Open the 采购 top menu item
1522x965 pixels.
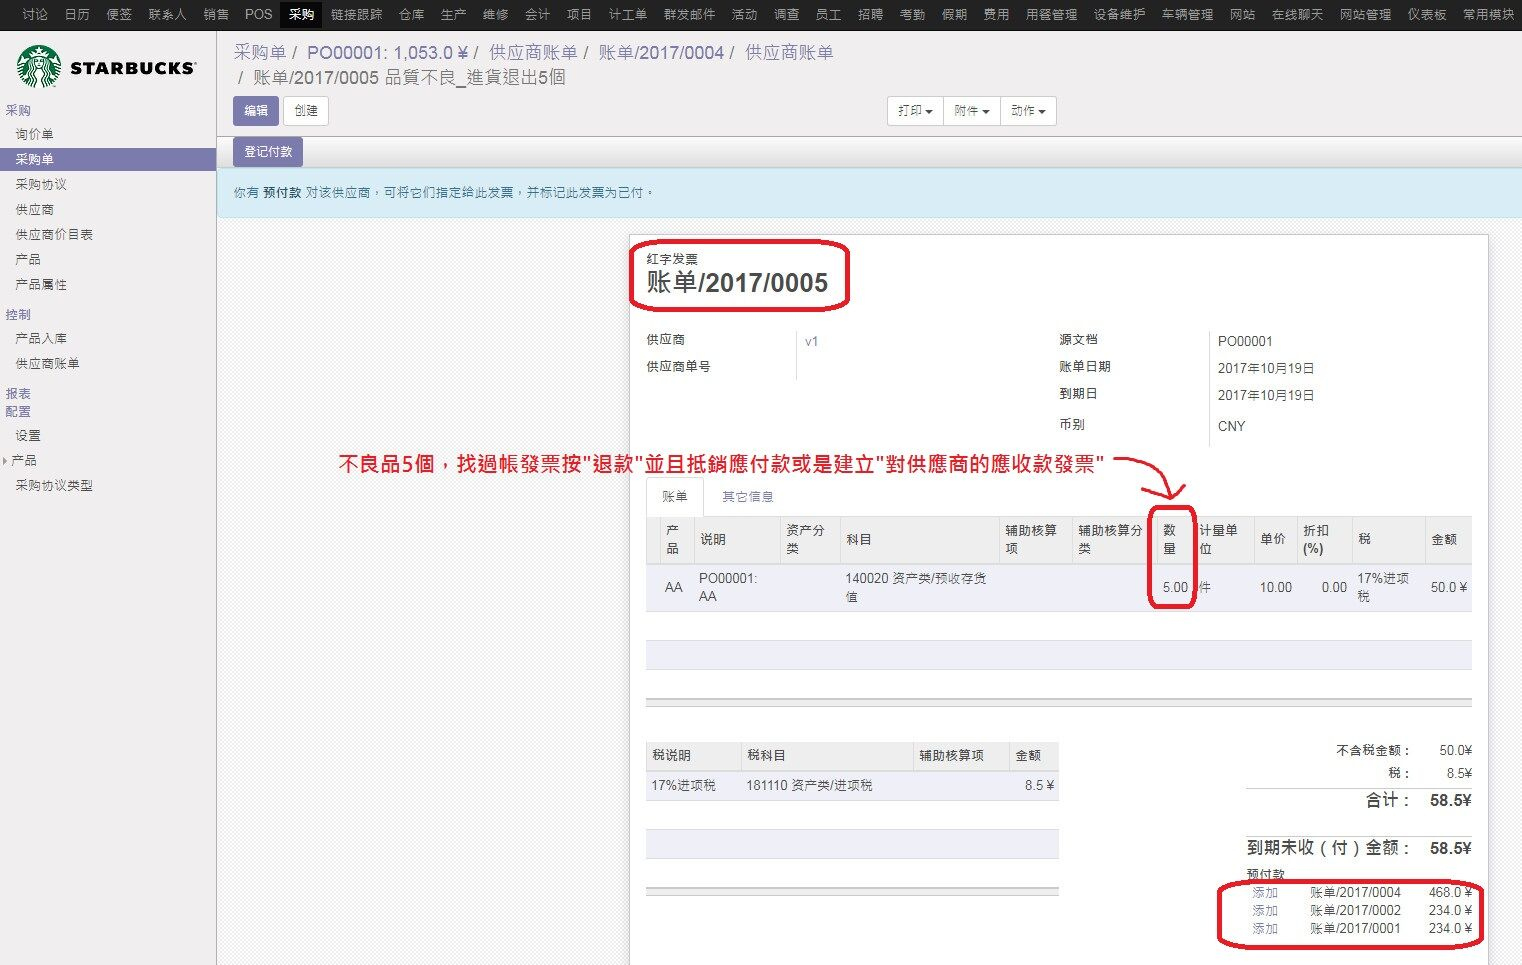click(301, 14)
